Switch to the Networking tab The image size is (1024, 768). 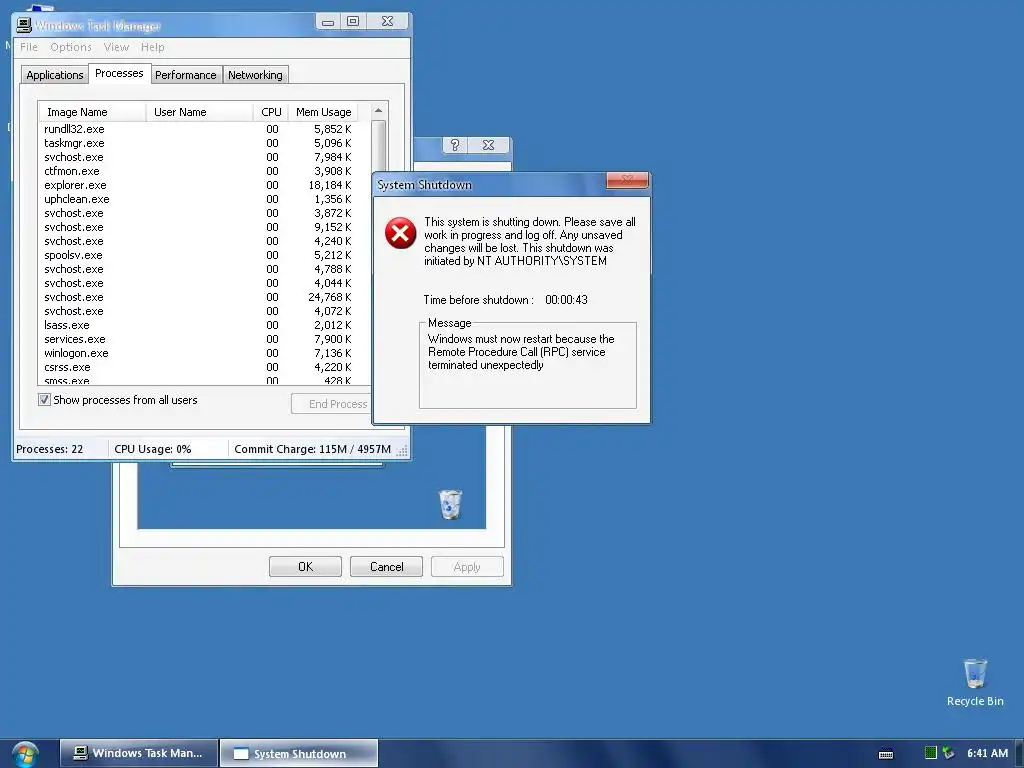click(255, 75)
